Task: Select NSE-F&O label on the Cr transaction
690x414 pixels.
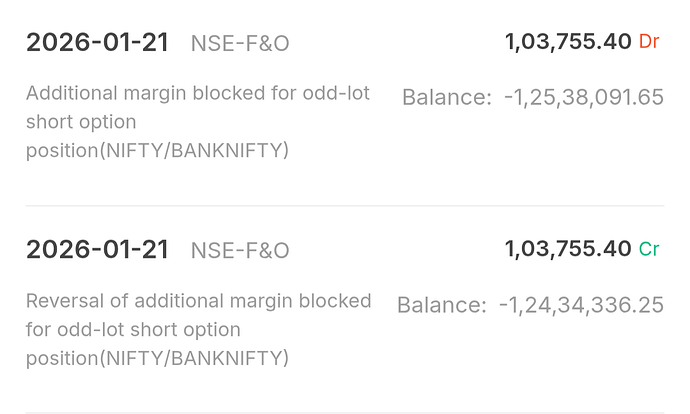Action: [x=240, y=250]
